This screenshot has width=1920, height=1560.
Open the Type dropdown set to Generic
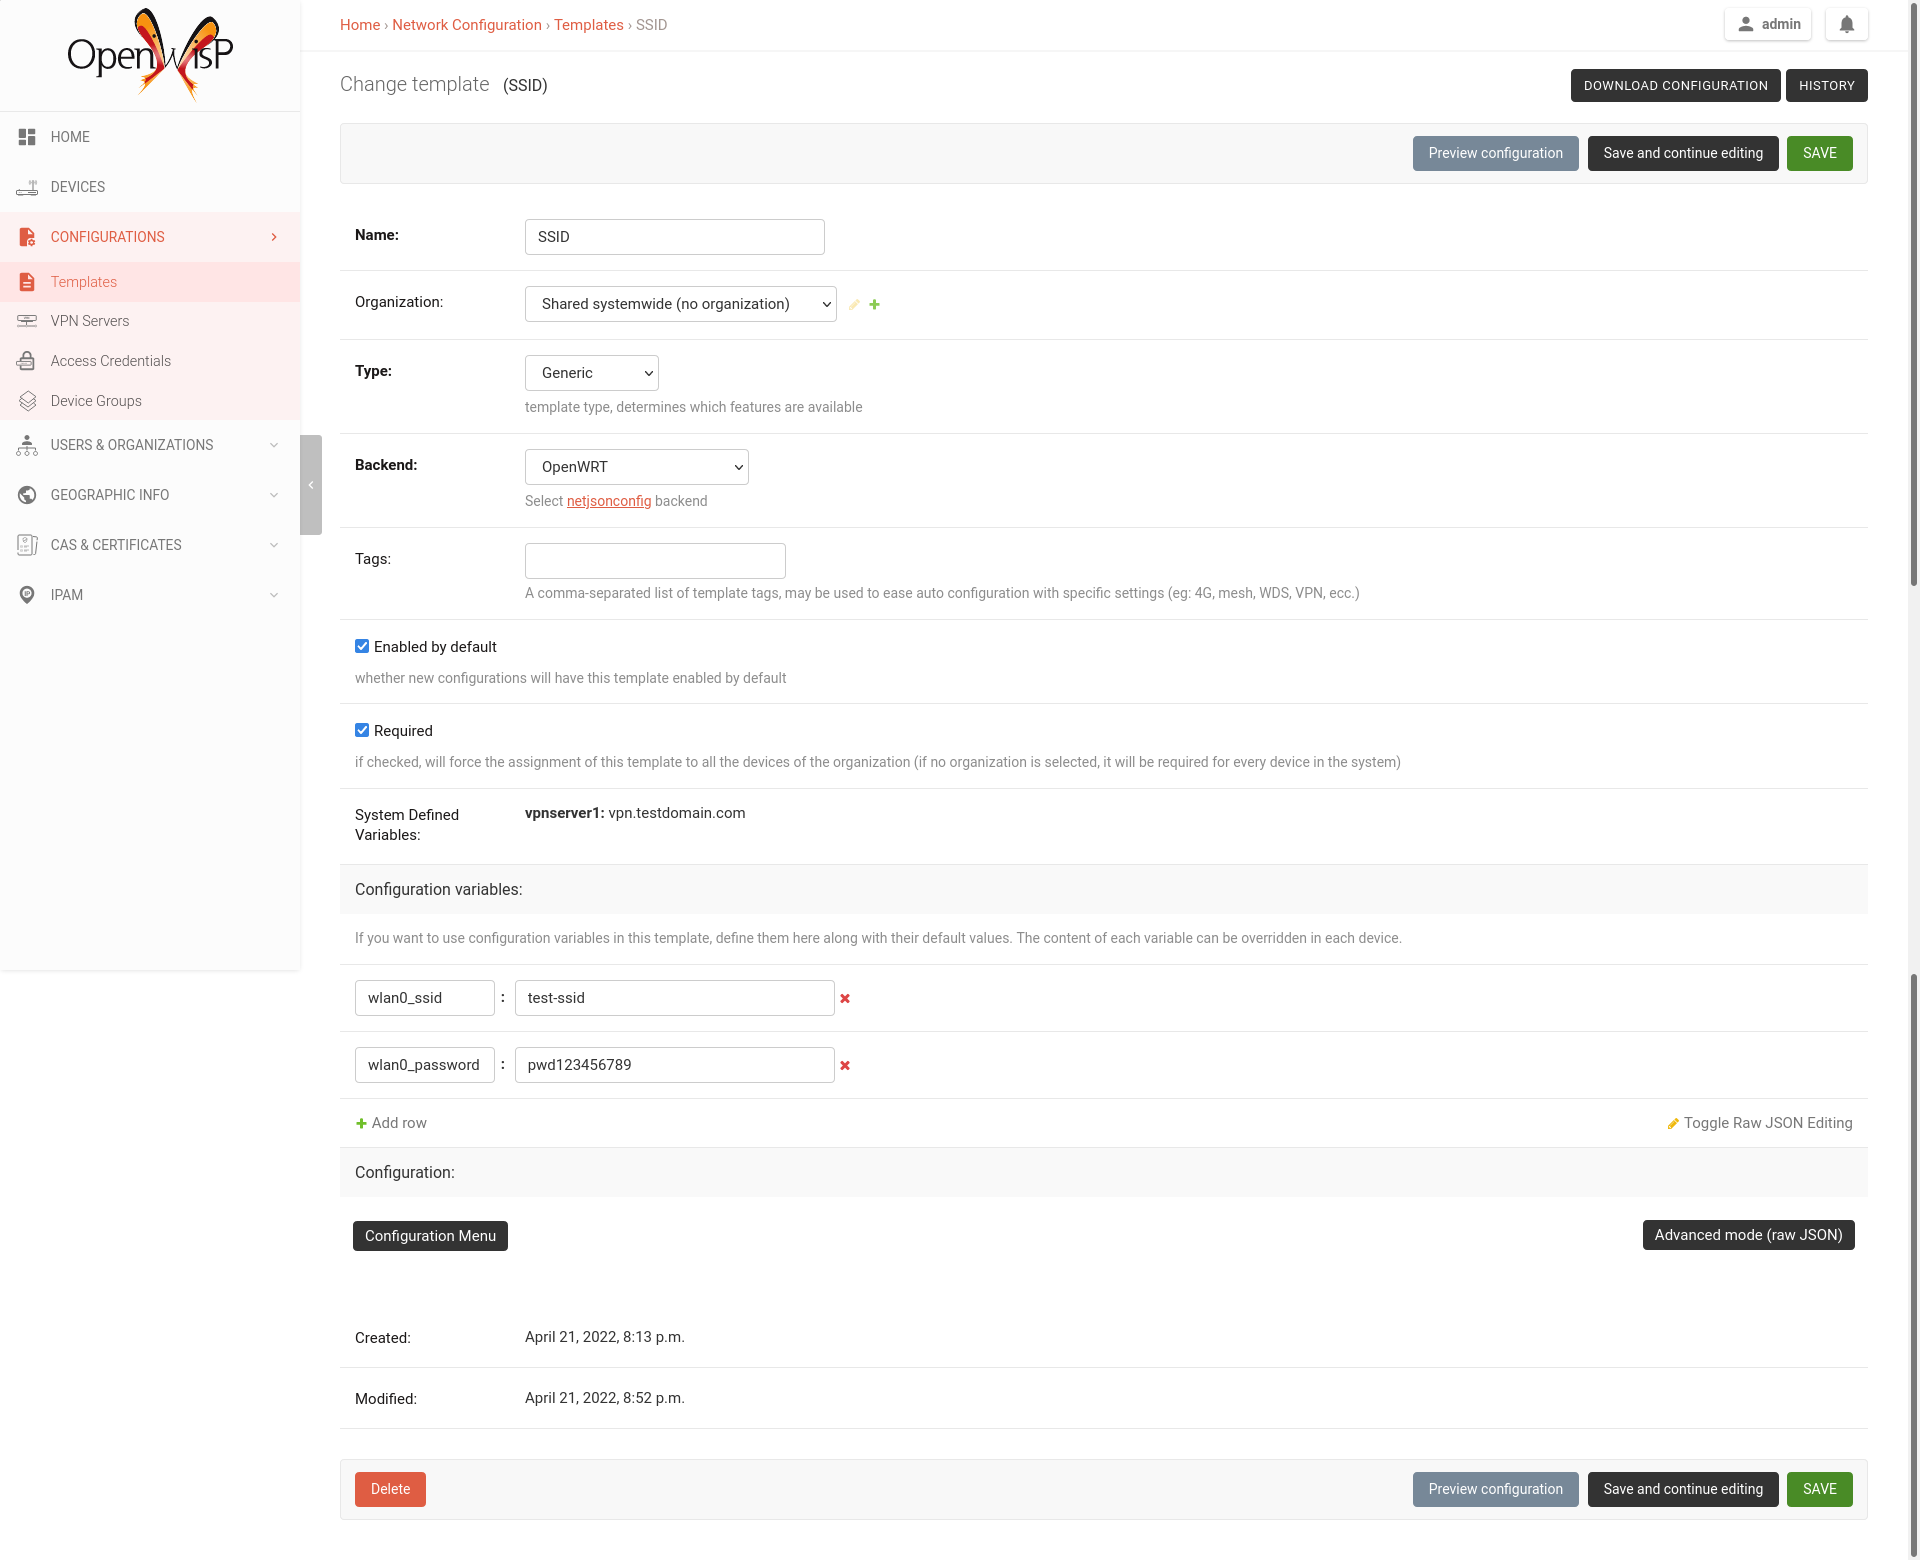[x=591, y=373]
